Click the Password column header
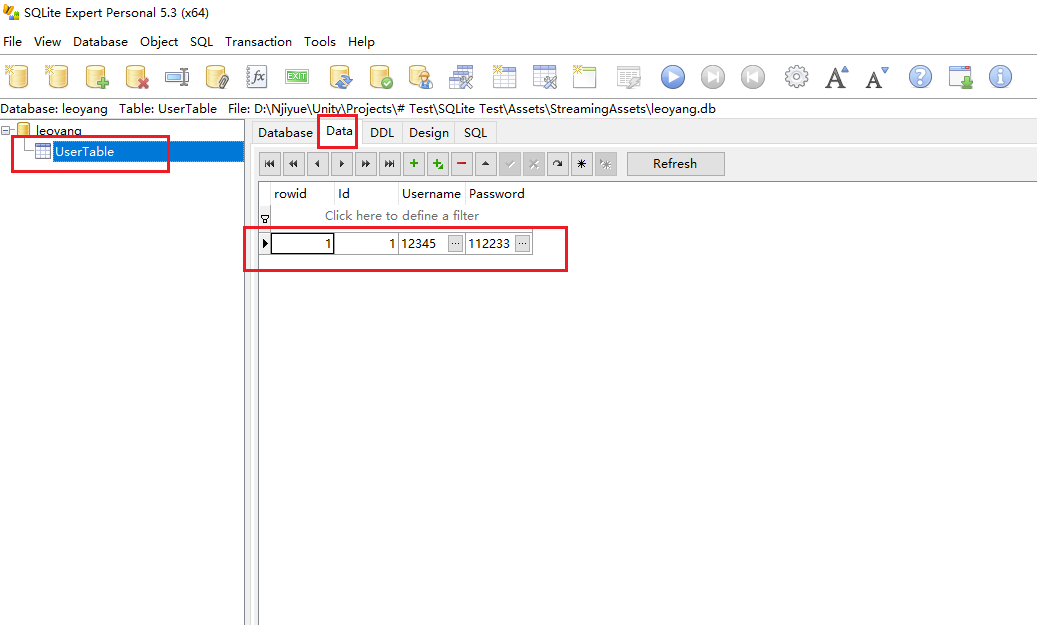Image resolution: width=1037 pixels, height=625 pixels. tap(497, 194)
